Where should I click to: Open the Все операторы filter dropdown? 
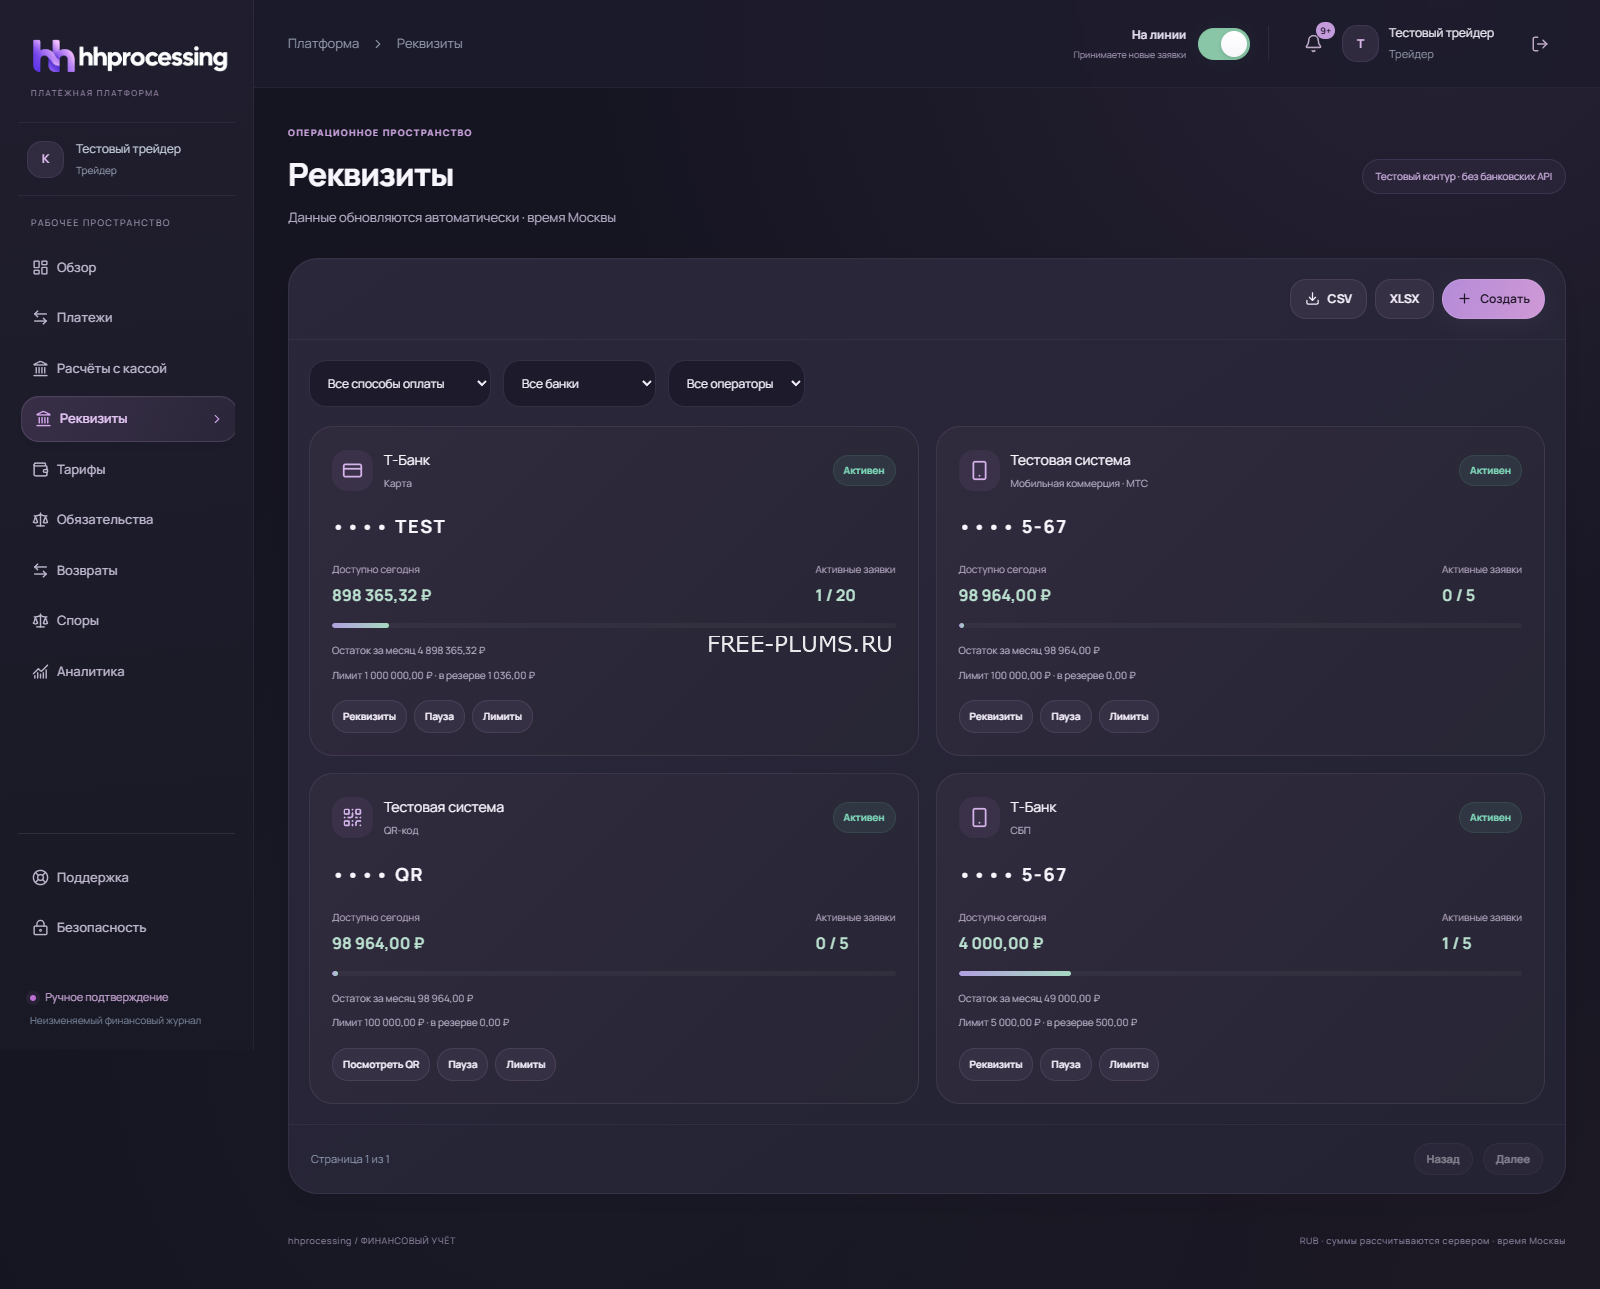(736, 384)
